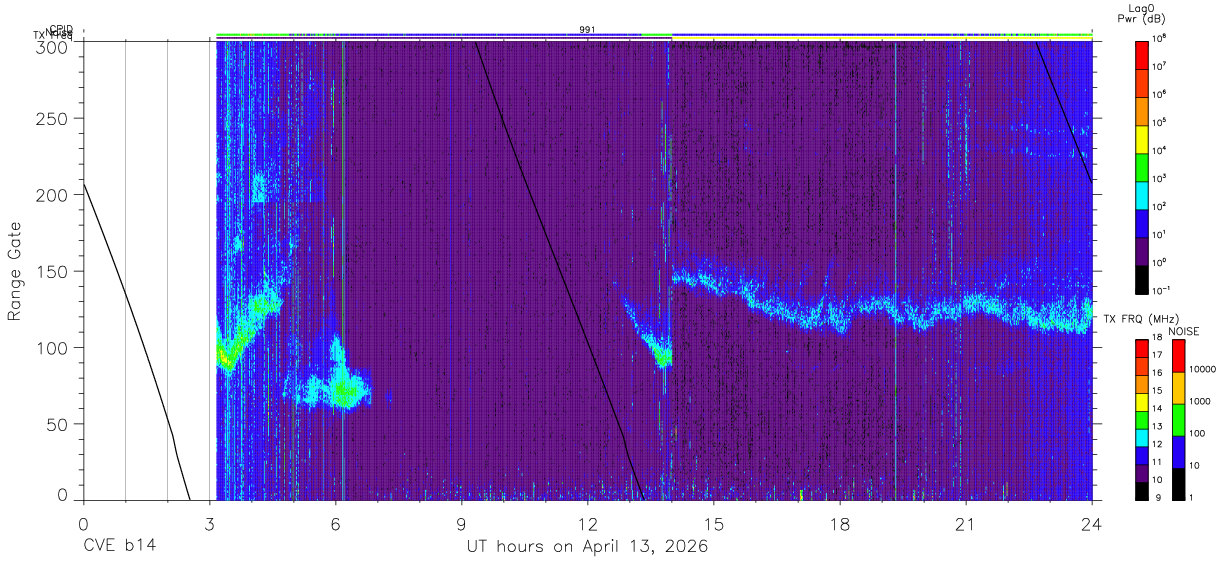This screenshot has height=567, width=1228.
Task: Click the '10000' label on NOISE legend
Action: (1204, 369)
